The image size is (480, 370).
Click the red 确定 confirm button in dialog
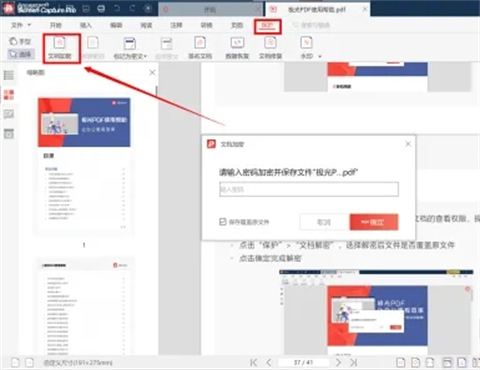click(x=374, y=222)
